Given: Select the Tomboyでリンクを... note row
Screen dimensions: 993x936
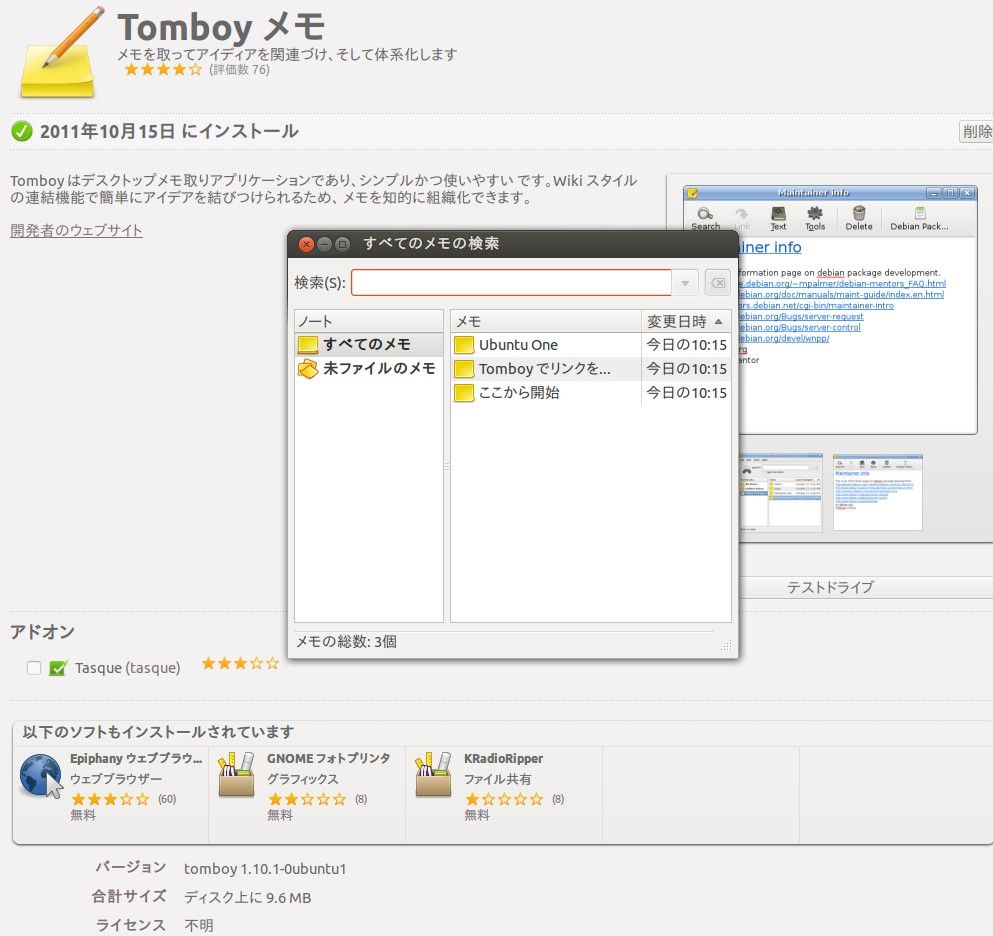Looking at the screenshot, I should tap(591, 369).
